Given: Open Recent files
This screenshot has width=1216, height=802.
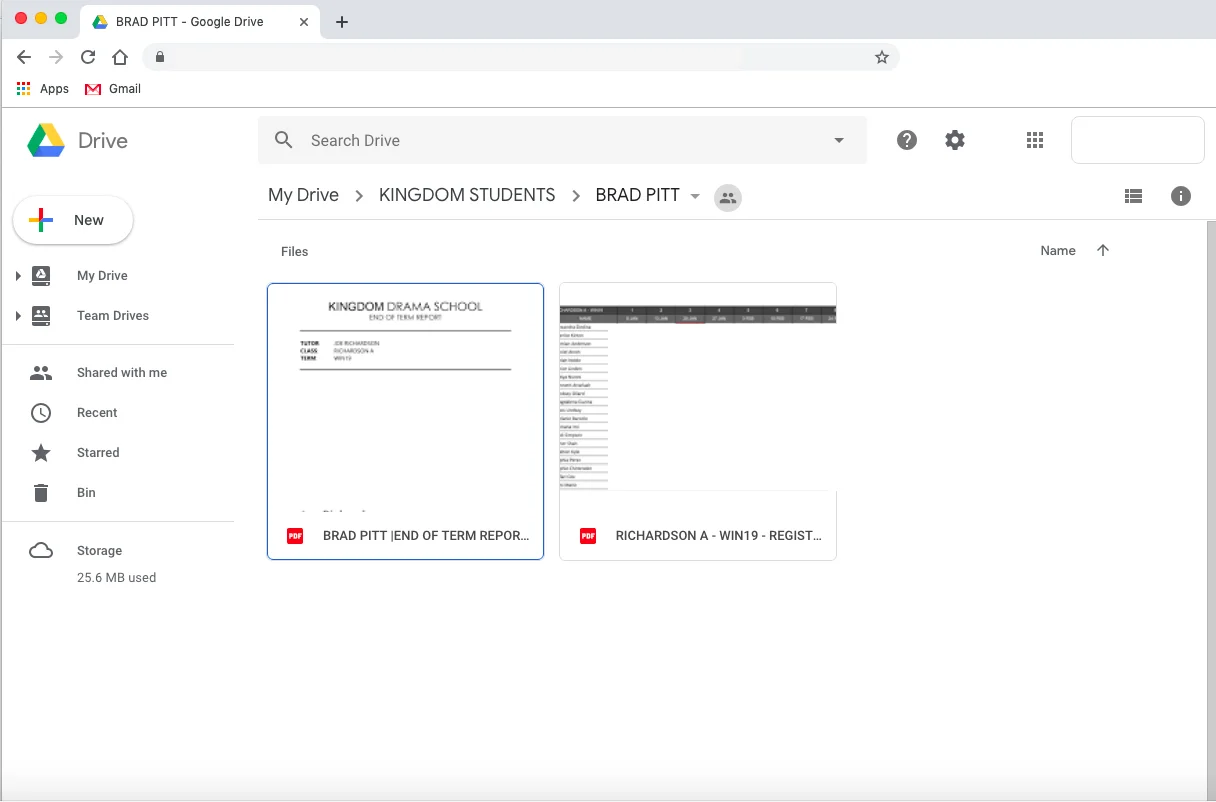Looking at the screenshot, I should coord(97,413).
